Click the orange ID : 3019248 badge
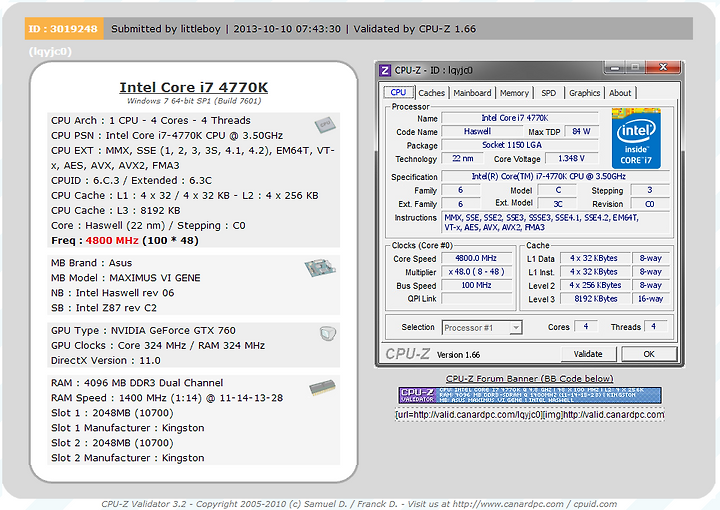This screenshot has height=510, width=720. [64, 28]
